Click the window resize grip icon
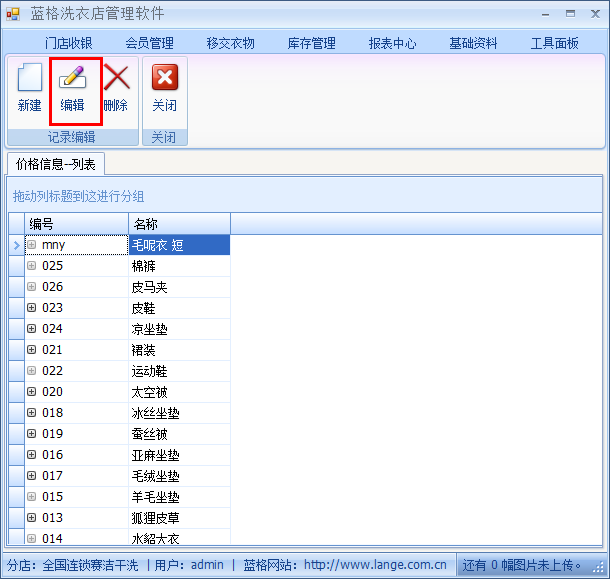This screenshot has width=610, height=579. tap(598, 568)
